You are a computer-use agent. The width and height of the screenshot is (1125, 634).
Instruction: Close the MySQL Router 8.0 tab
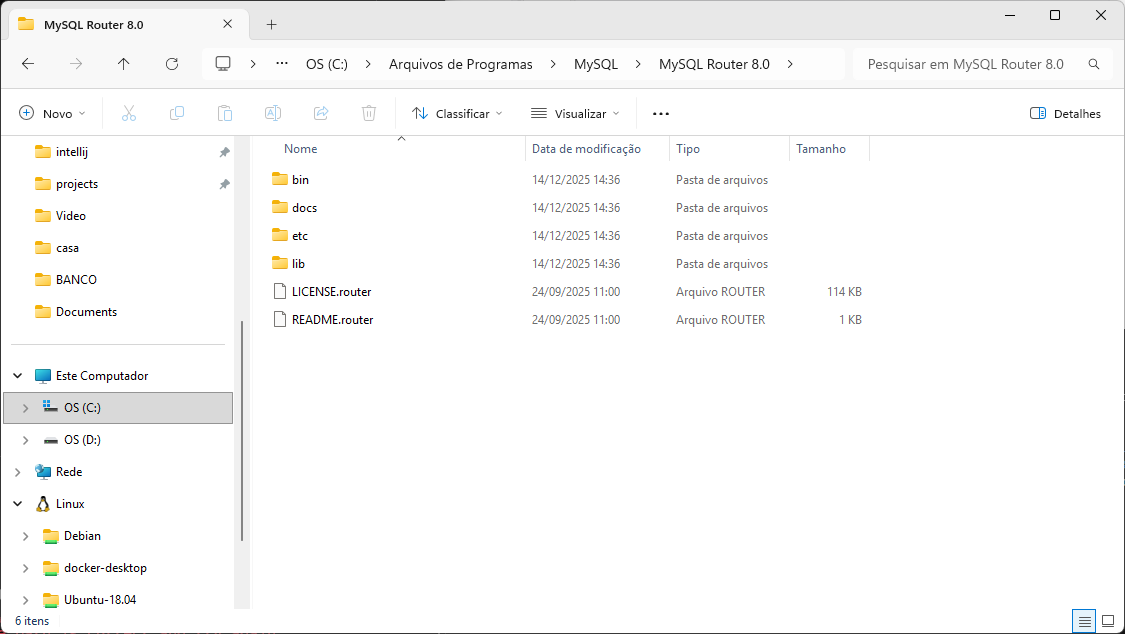click(x=227, y=24)
